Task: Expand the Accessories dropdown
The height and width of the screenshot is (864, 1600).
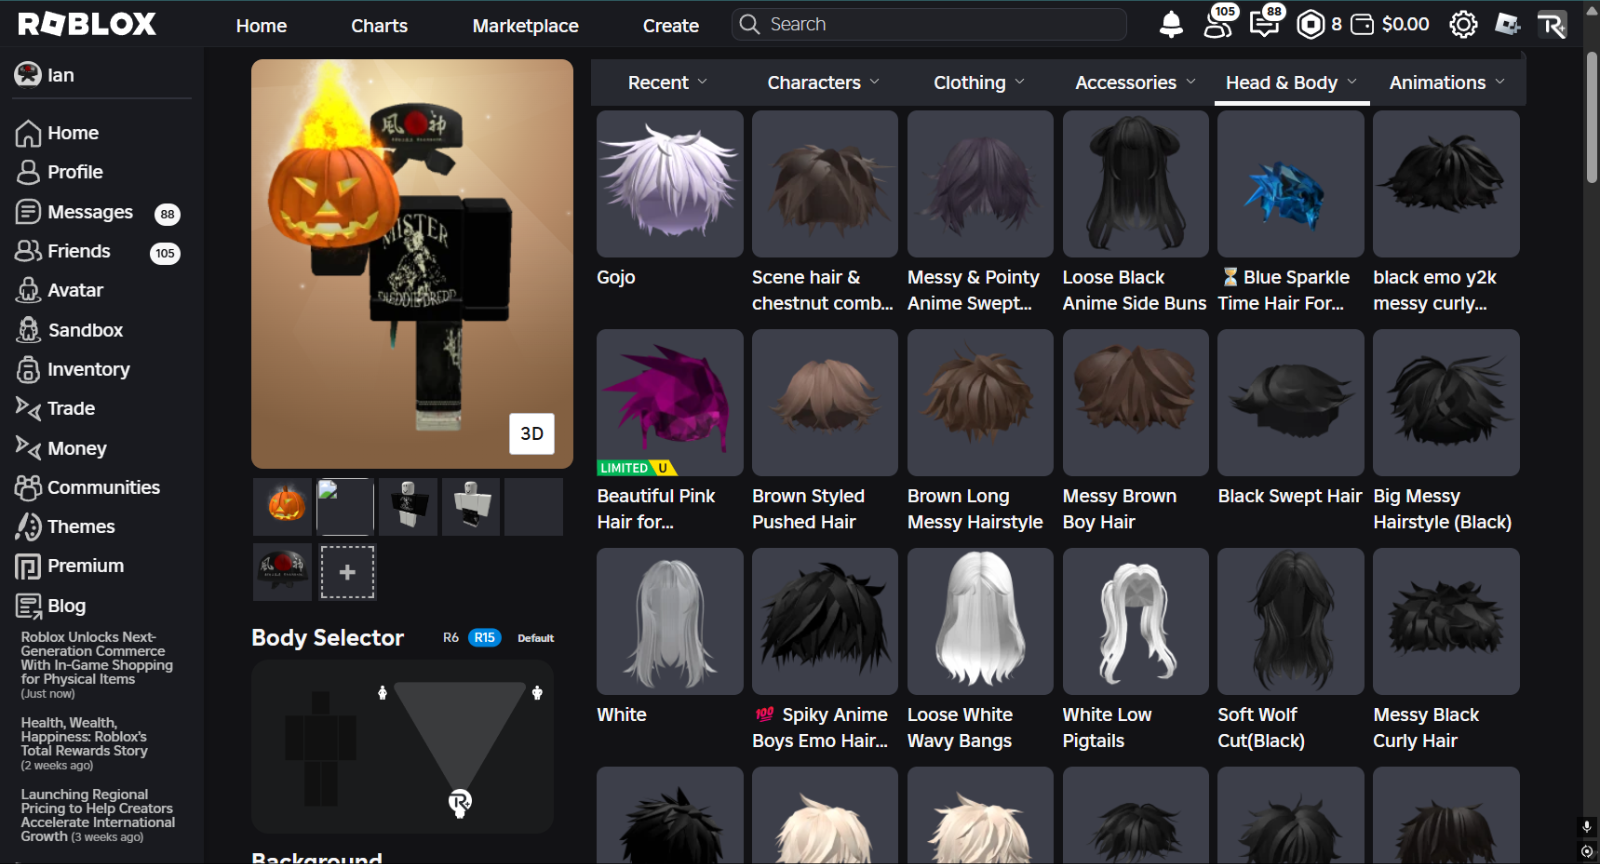Action: (x=1135, y=82)
